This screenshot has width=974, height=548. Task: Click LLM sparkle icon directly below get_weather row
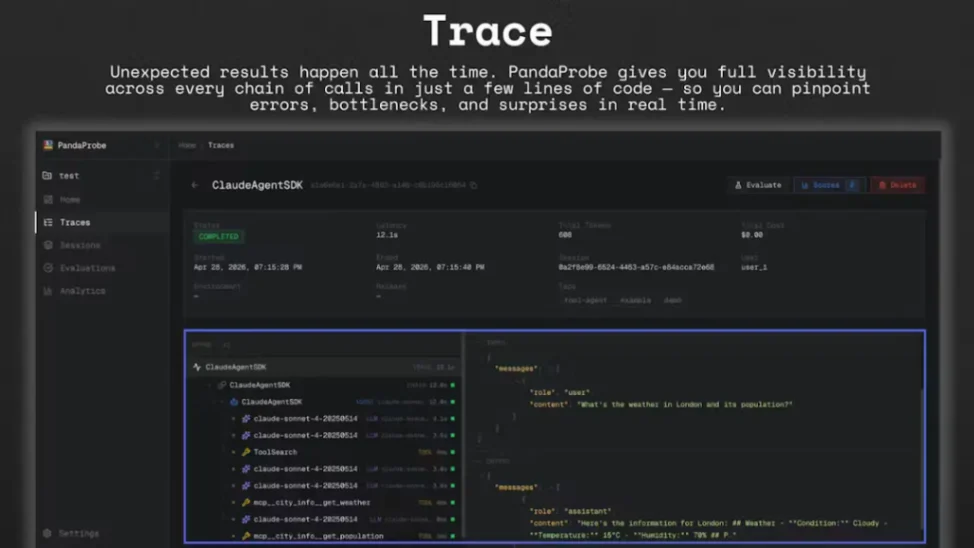click(246, 519)
